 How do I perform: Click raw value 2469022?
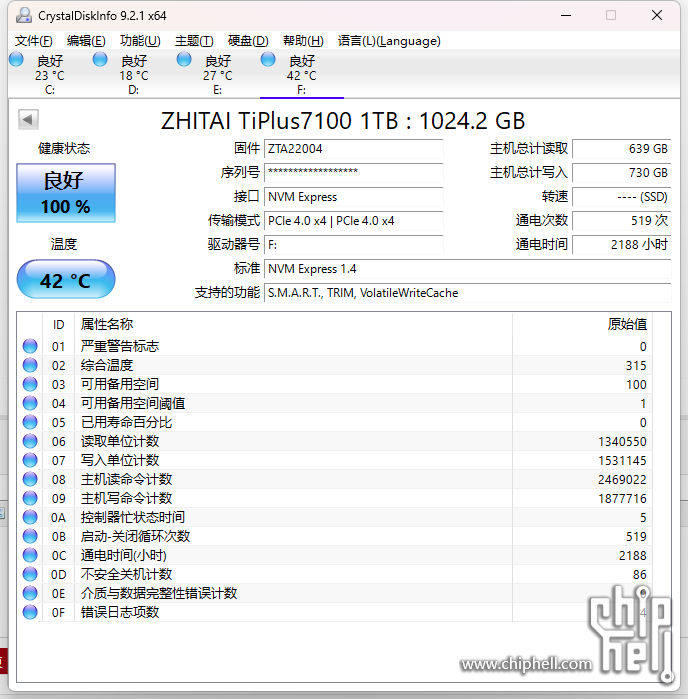coord(622,480)
